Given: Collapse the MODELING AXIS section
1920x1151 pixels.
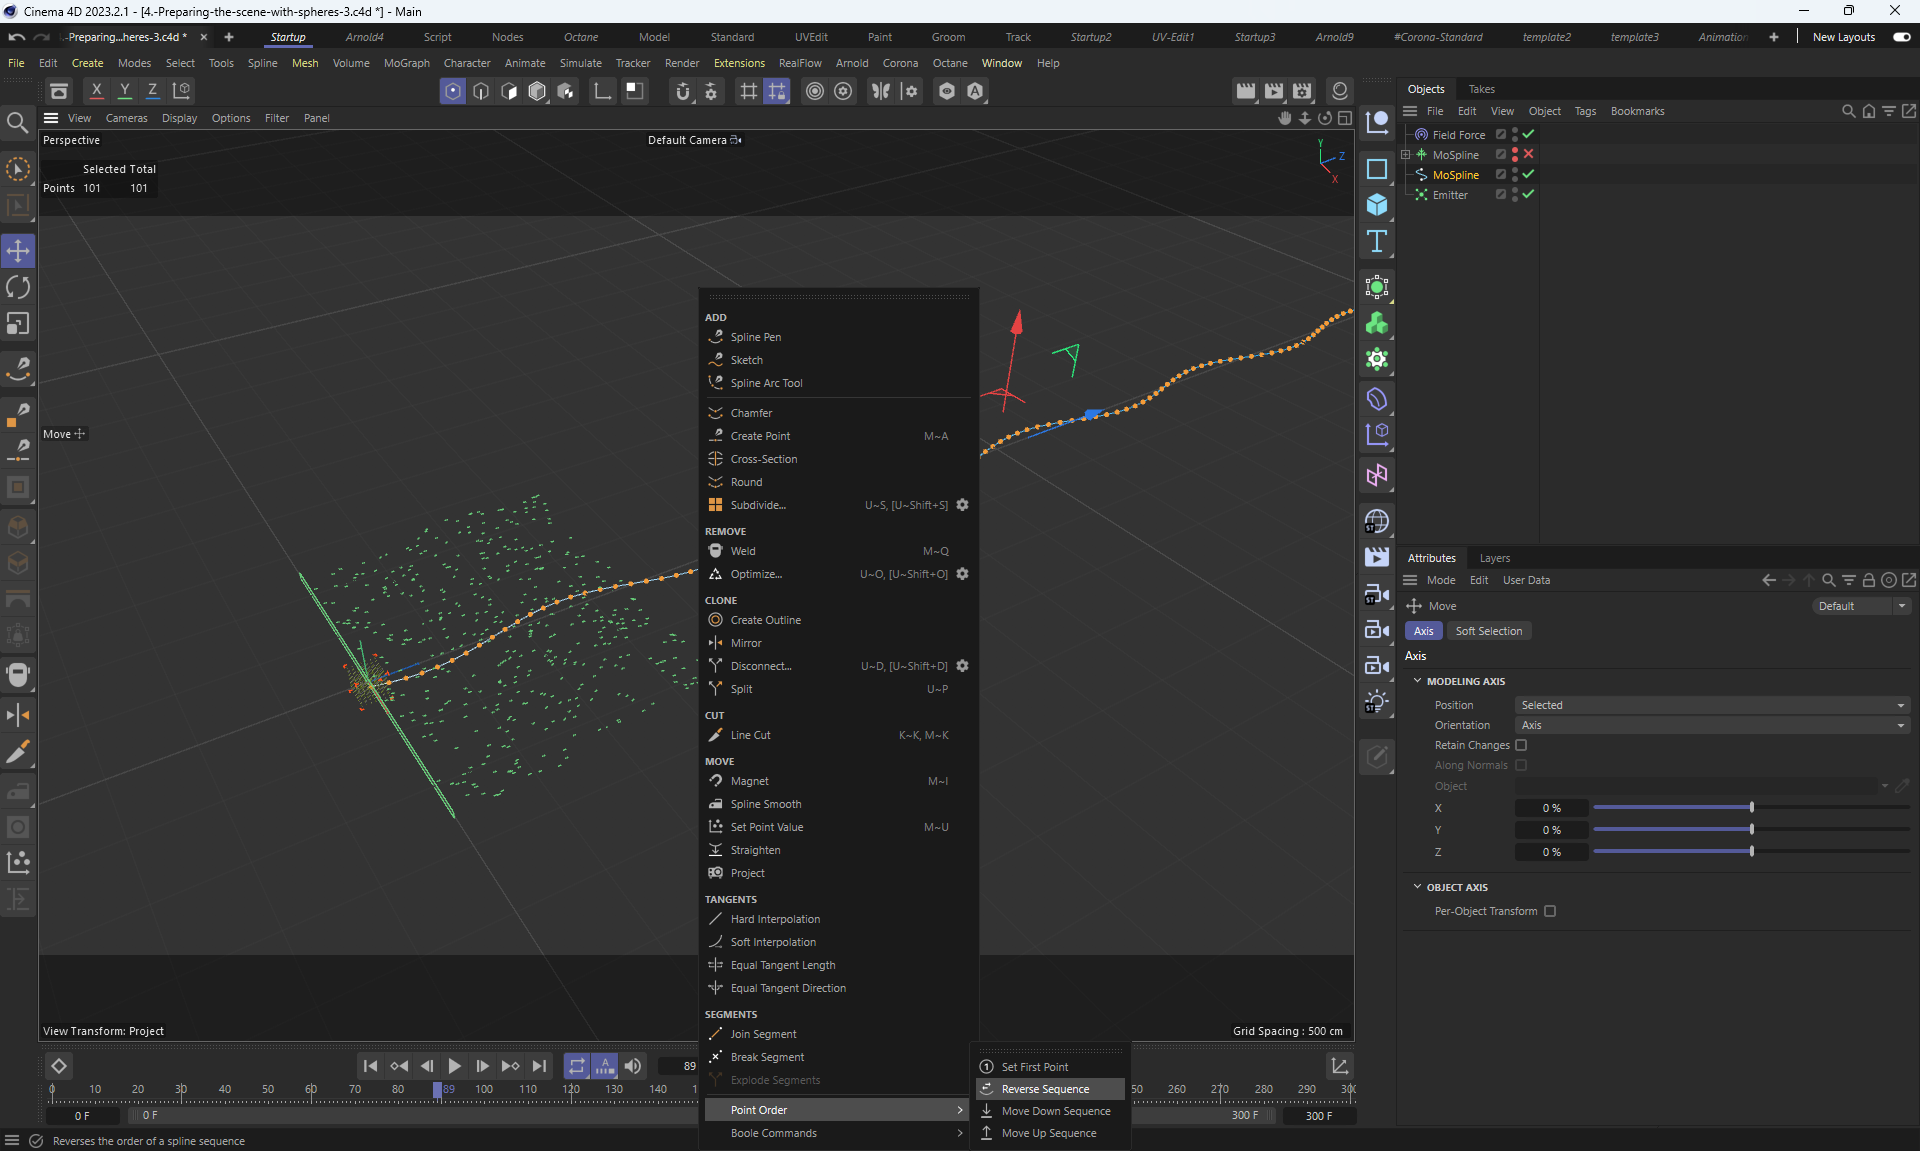Looking at the screenshot, I should (x=1417, y=681).
